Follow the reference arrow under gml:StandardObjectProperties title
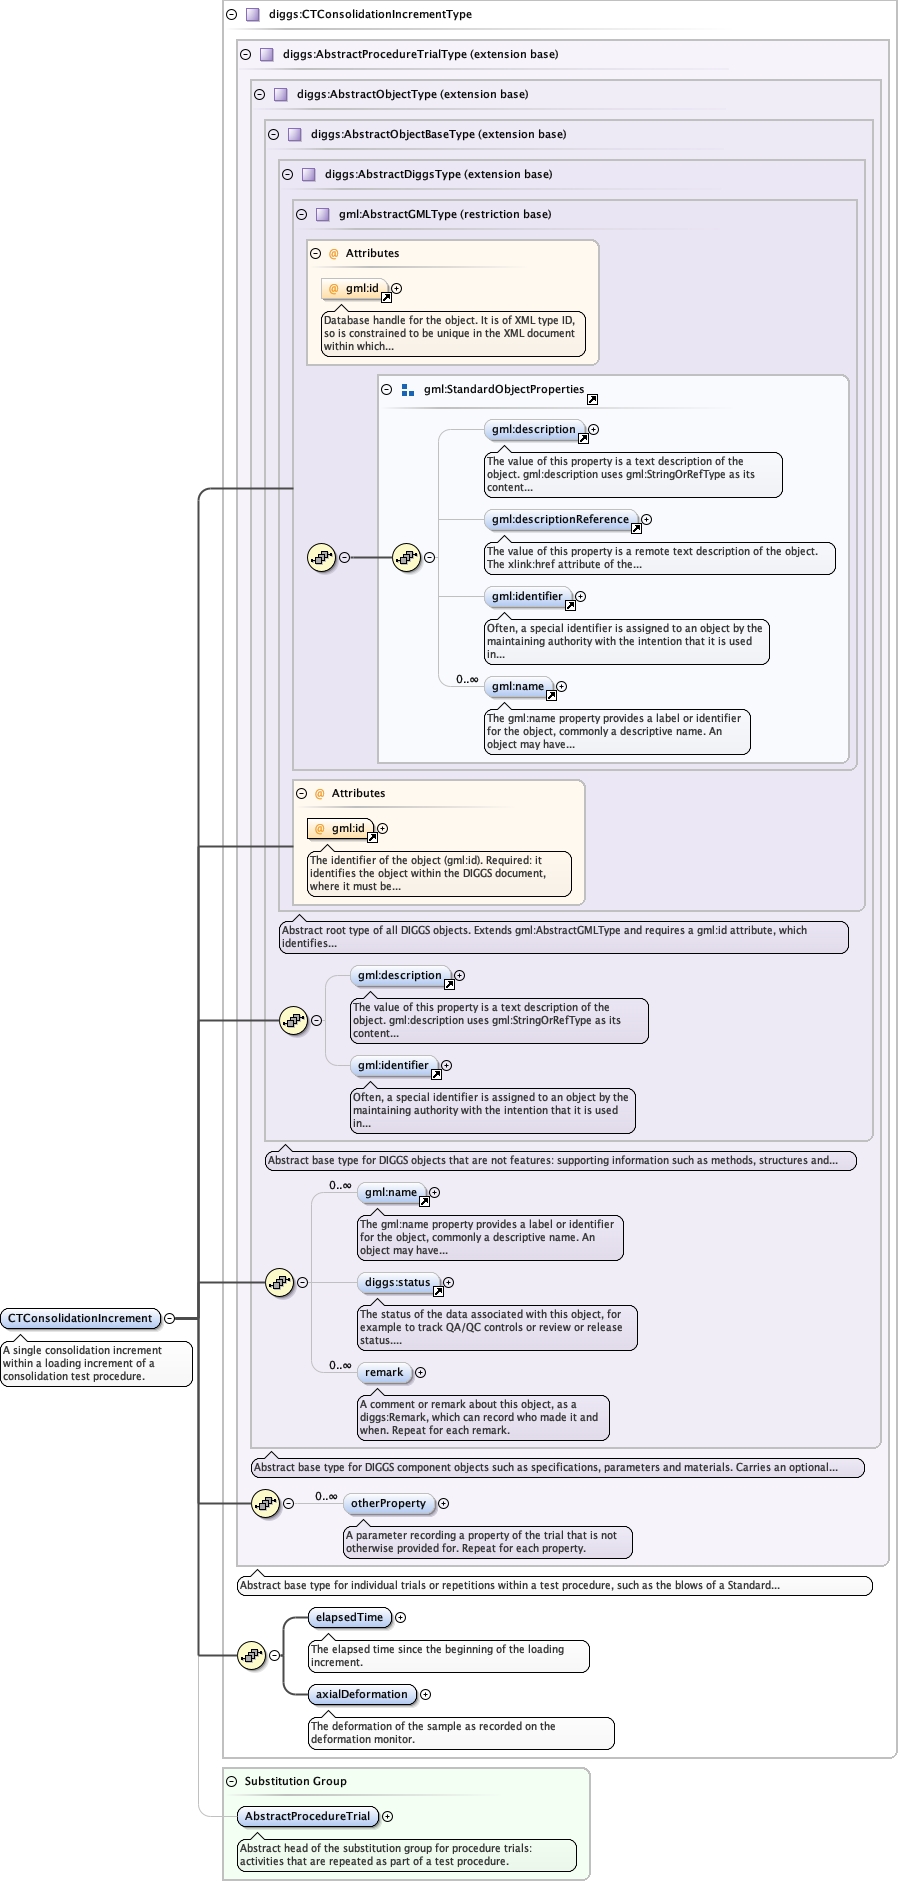Screen dimensions: 899x1882 point(592,400)
